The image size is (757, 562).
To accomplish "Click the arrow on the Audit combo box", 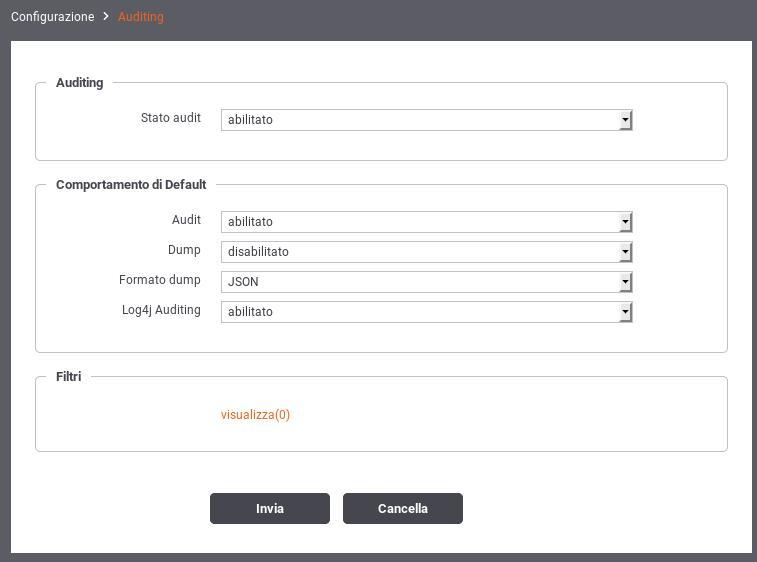I will 625,222.
